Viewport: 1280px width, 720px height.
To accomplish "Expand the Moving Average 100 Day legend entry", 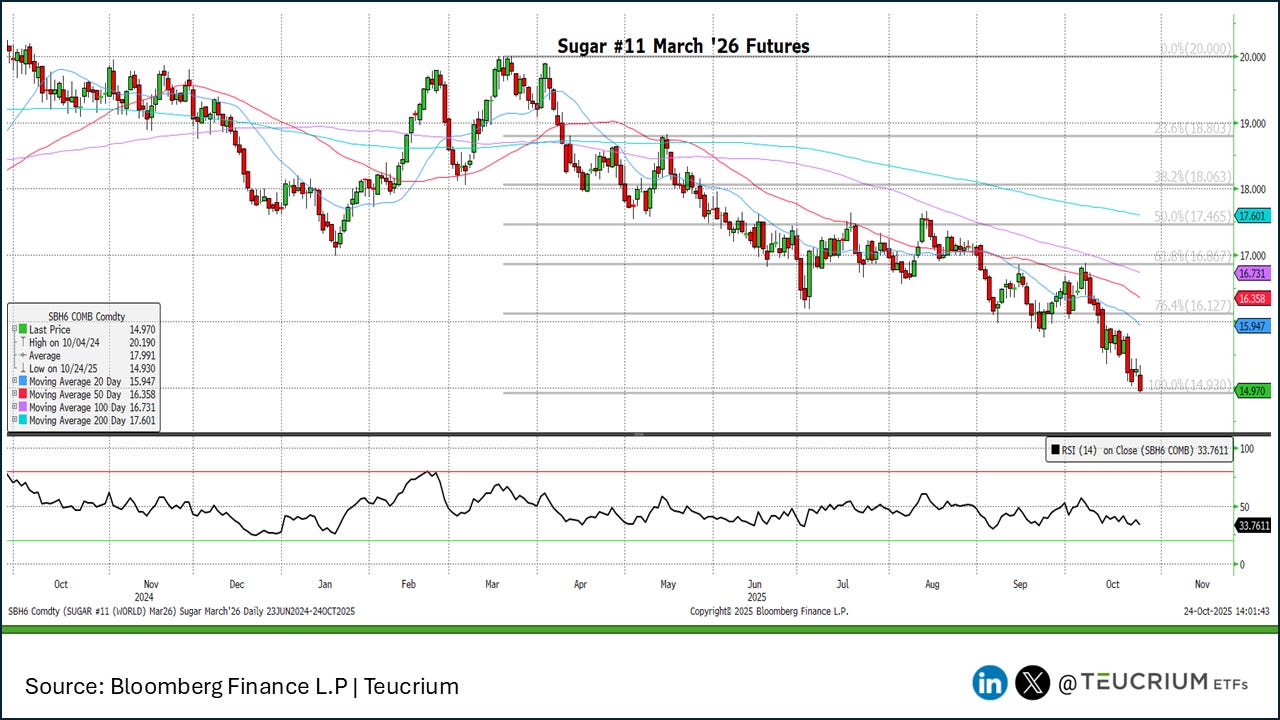I will coord(13,408).
